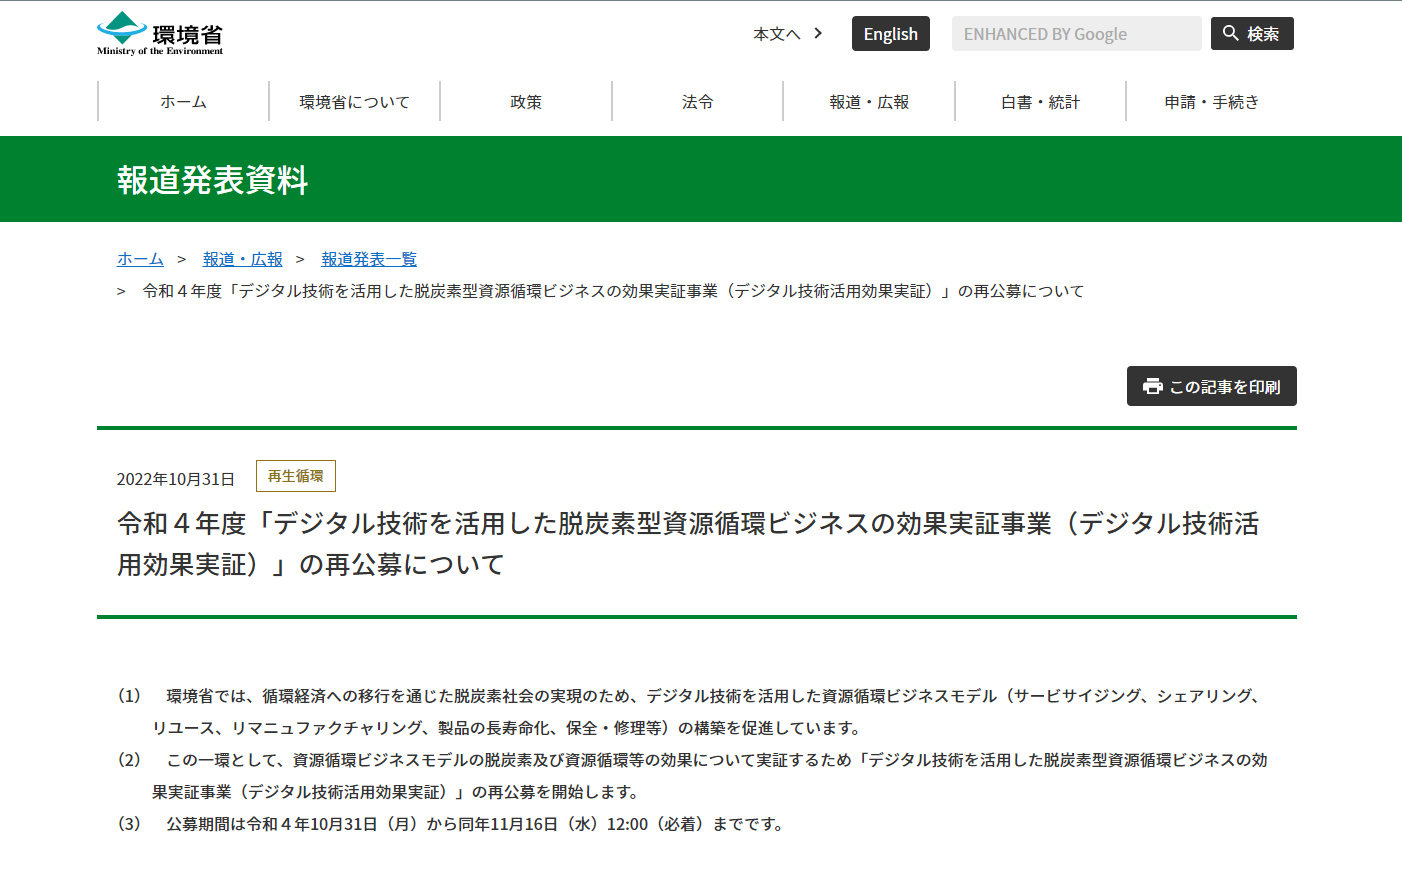Focus the Google custom search field
This screenshot has width=1402, height=893.
pos(1076,34)
